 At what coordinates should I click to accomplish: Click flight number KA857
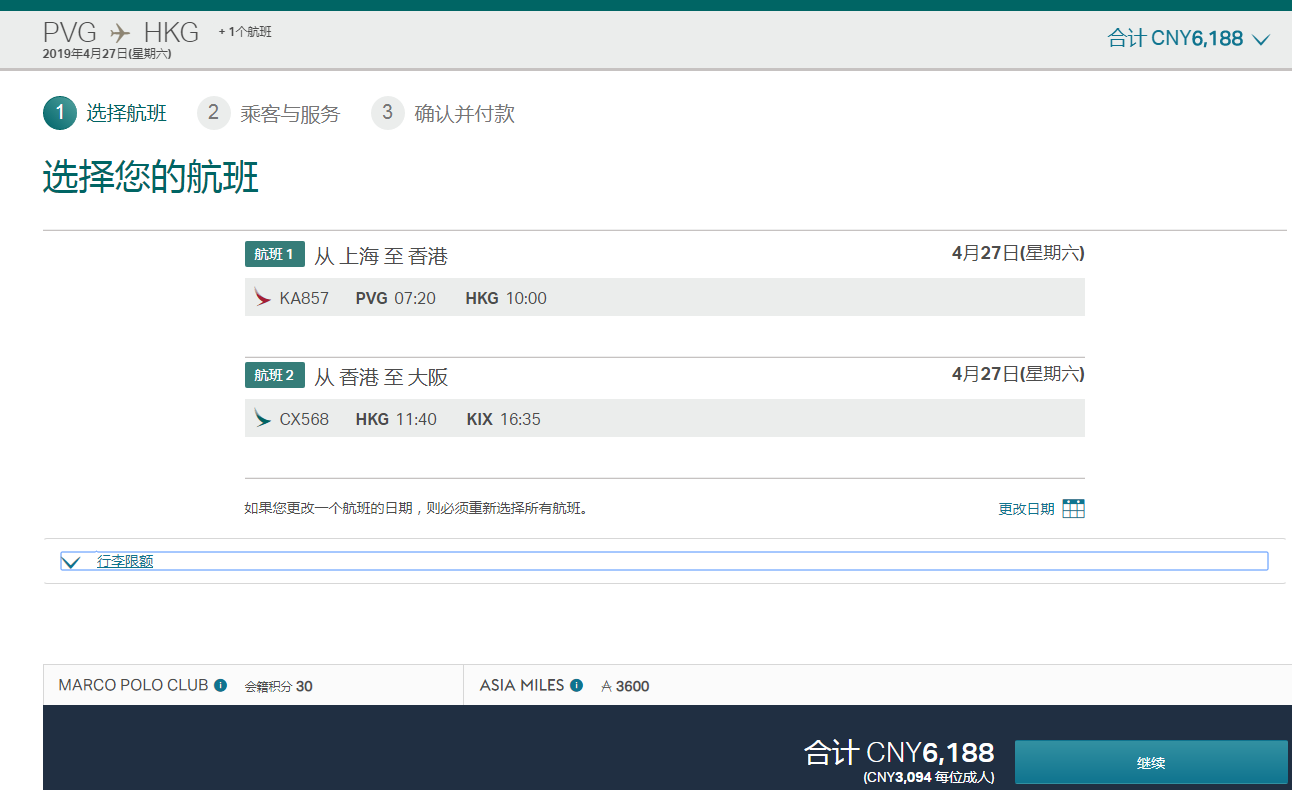[304, 298]
